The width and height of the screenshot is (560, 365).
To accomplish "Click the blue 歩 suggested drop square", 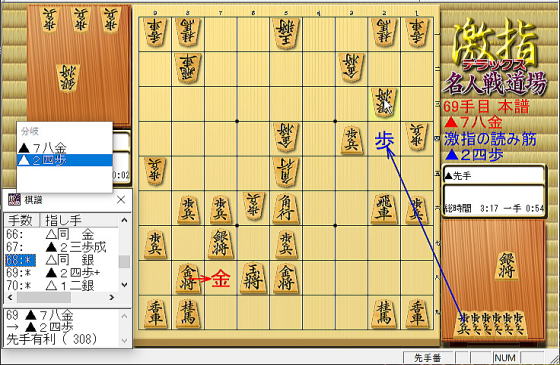I will click(385, 140).
